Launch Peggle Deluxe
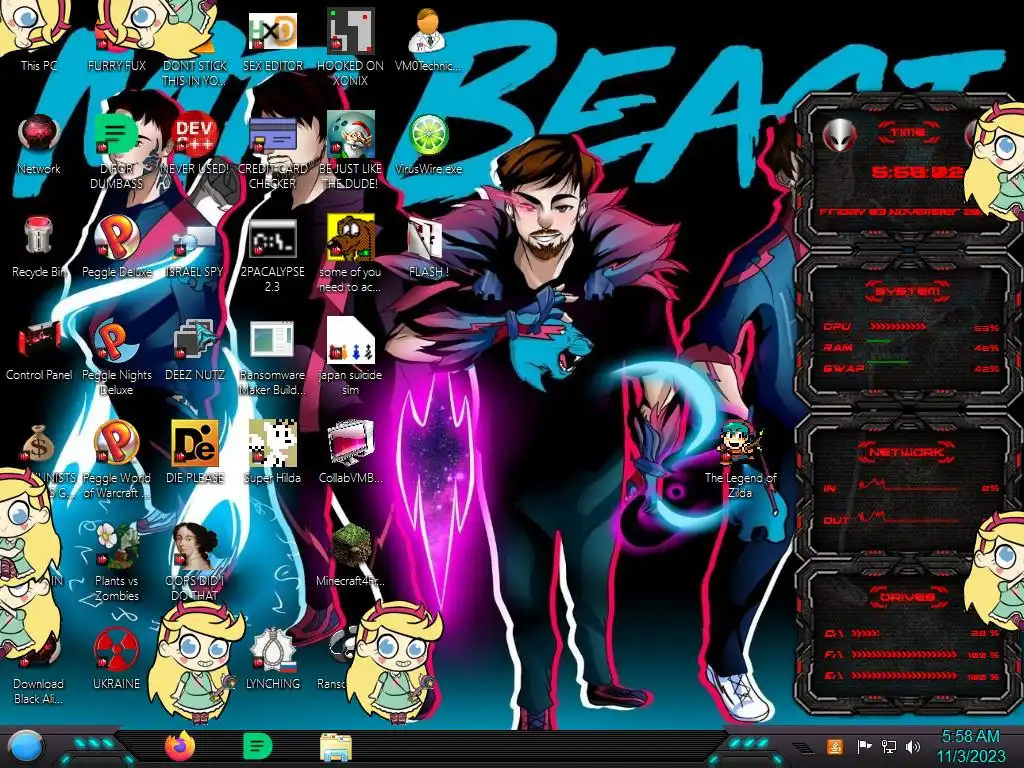The image size is (1024, 768). point(116,247)
